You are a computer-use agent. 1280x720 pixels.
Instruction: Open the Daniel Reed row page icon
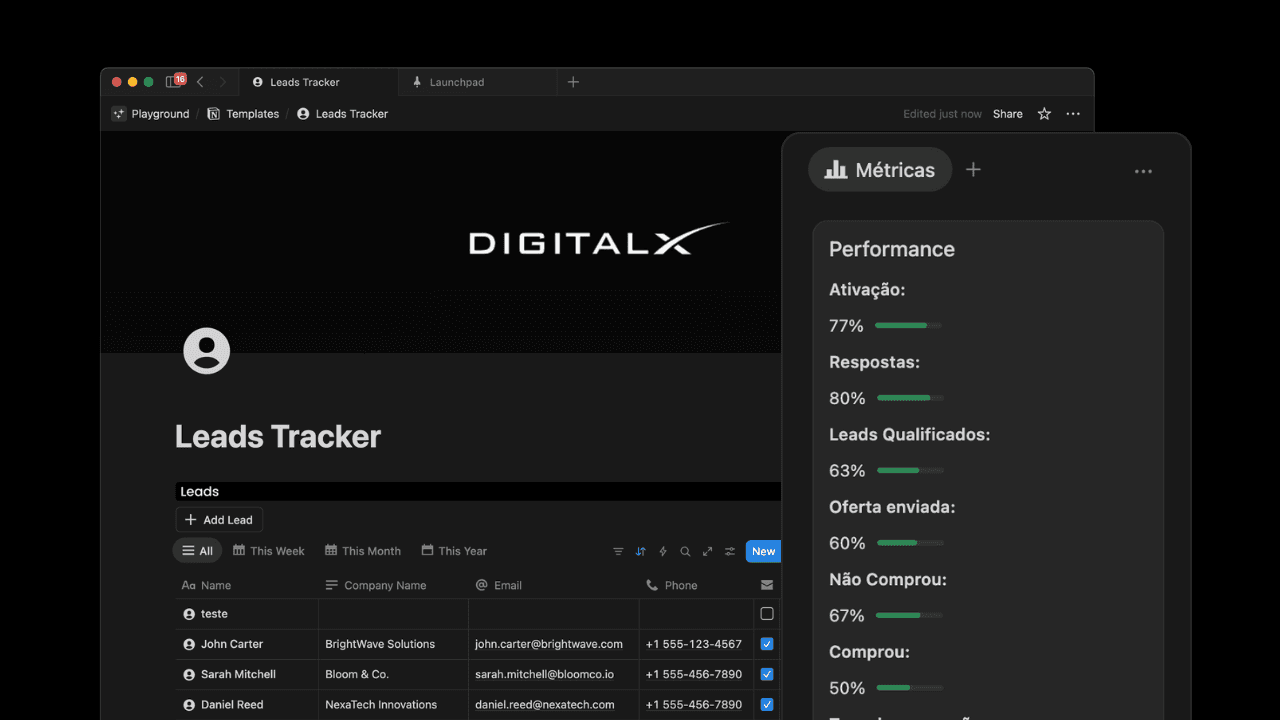[x=189, y=705]
